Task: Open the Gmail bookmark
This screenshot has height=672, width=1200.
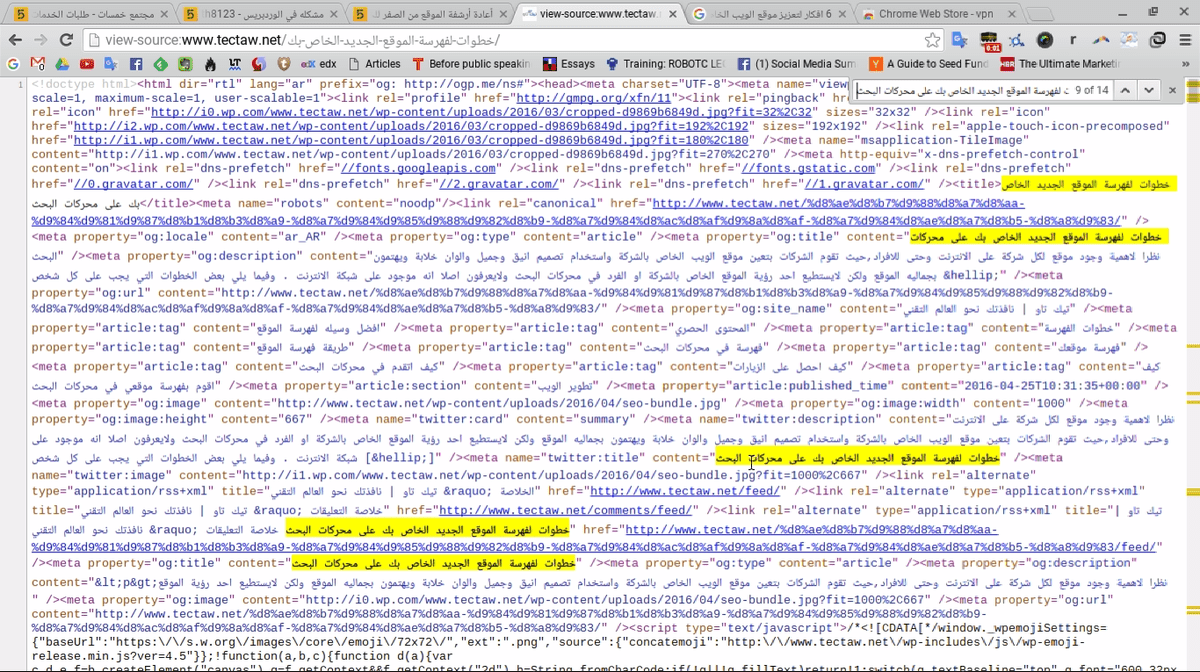Action: pos(38,64)
